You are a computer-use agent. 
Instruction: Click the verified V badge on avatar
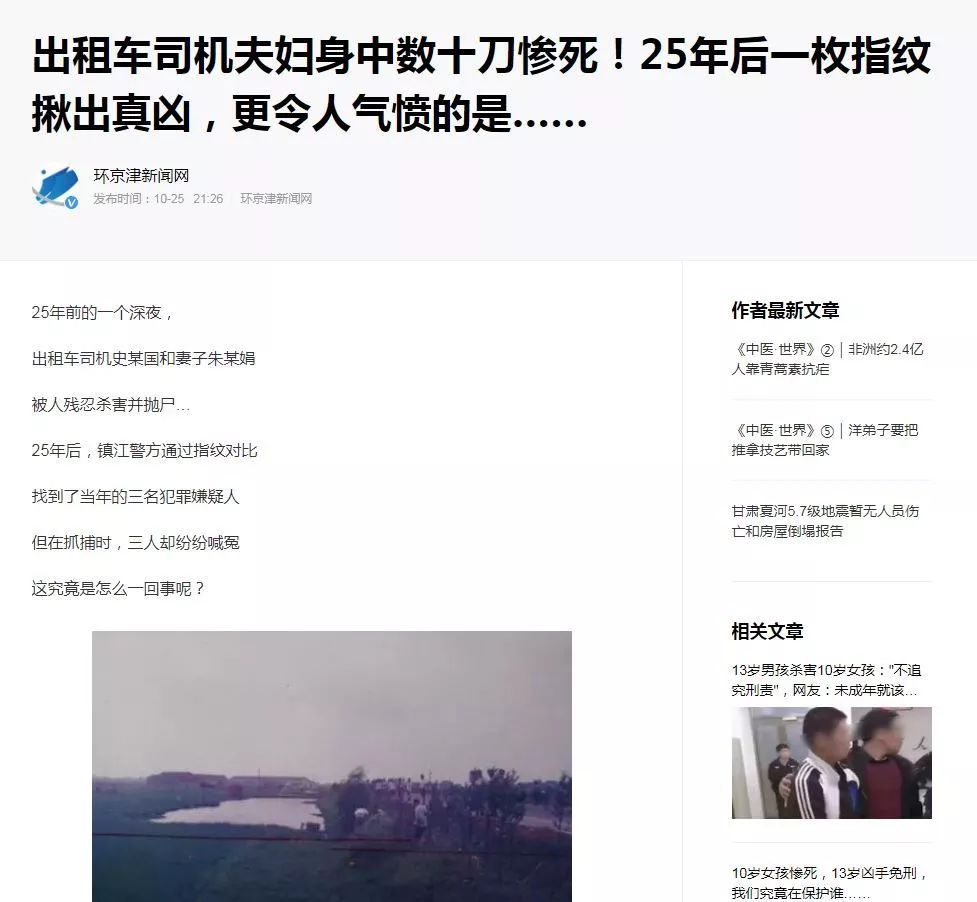(72, 202)
